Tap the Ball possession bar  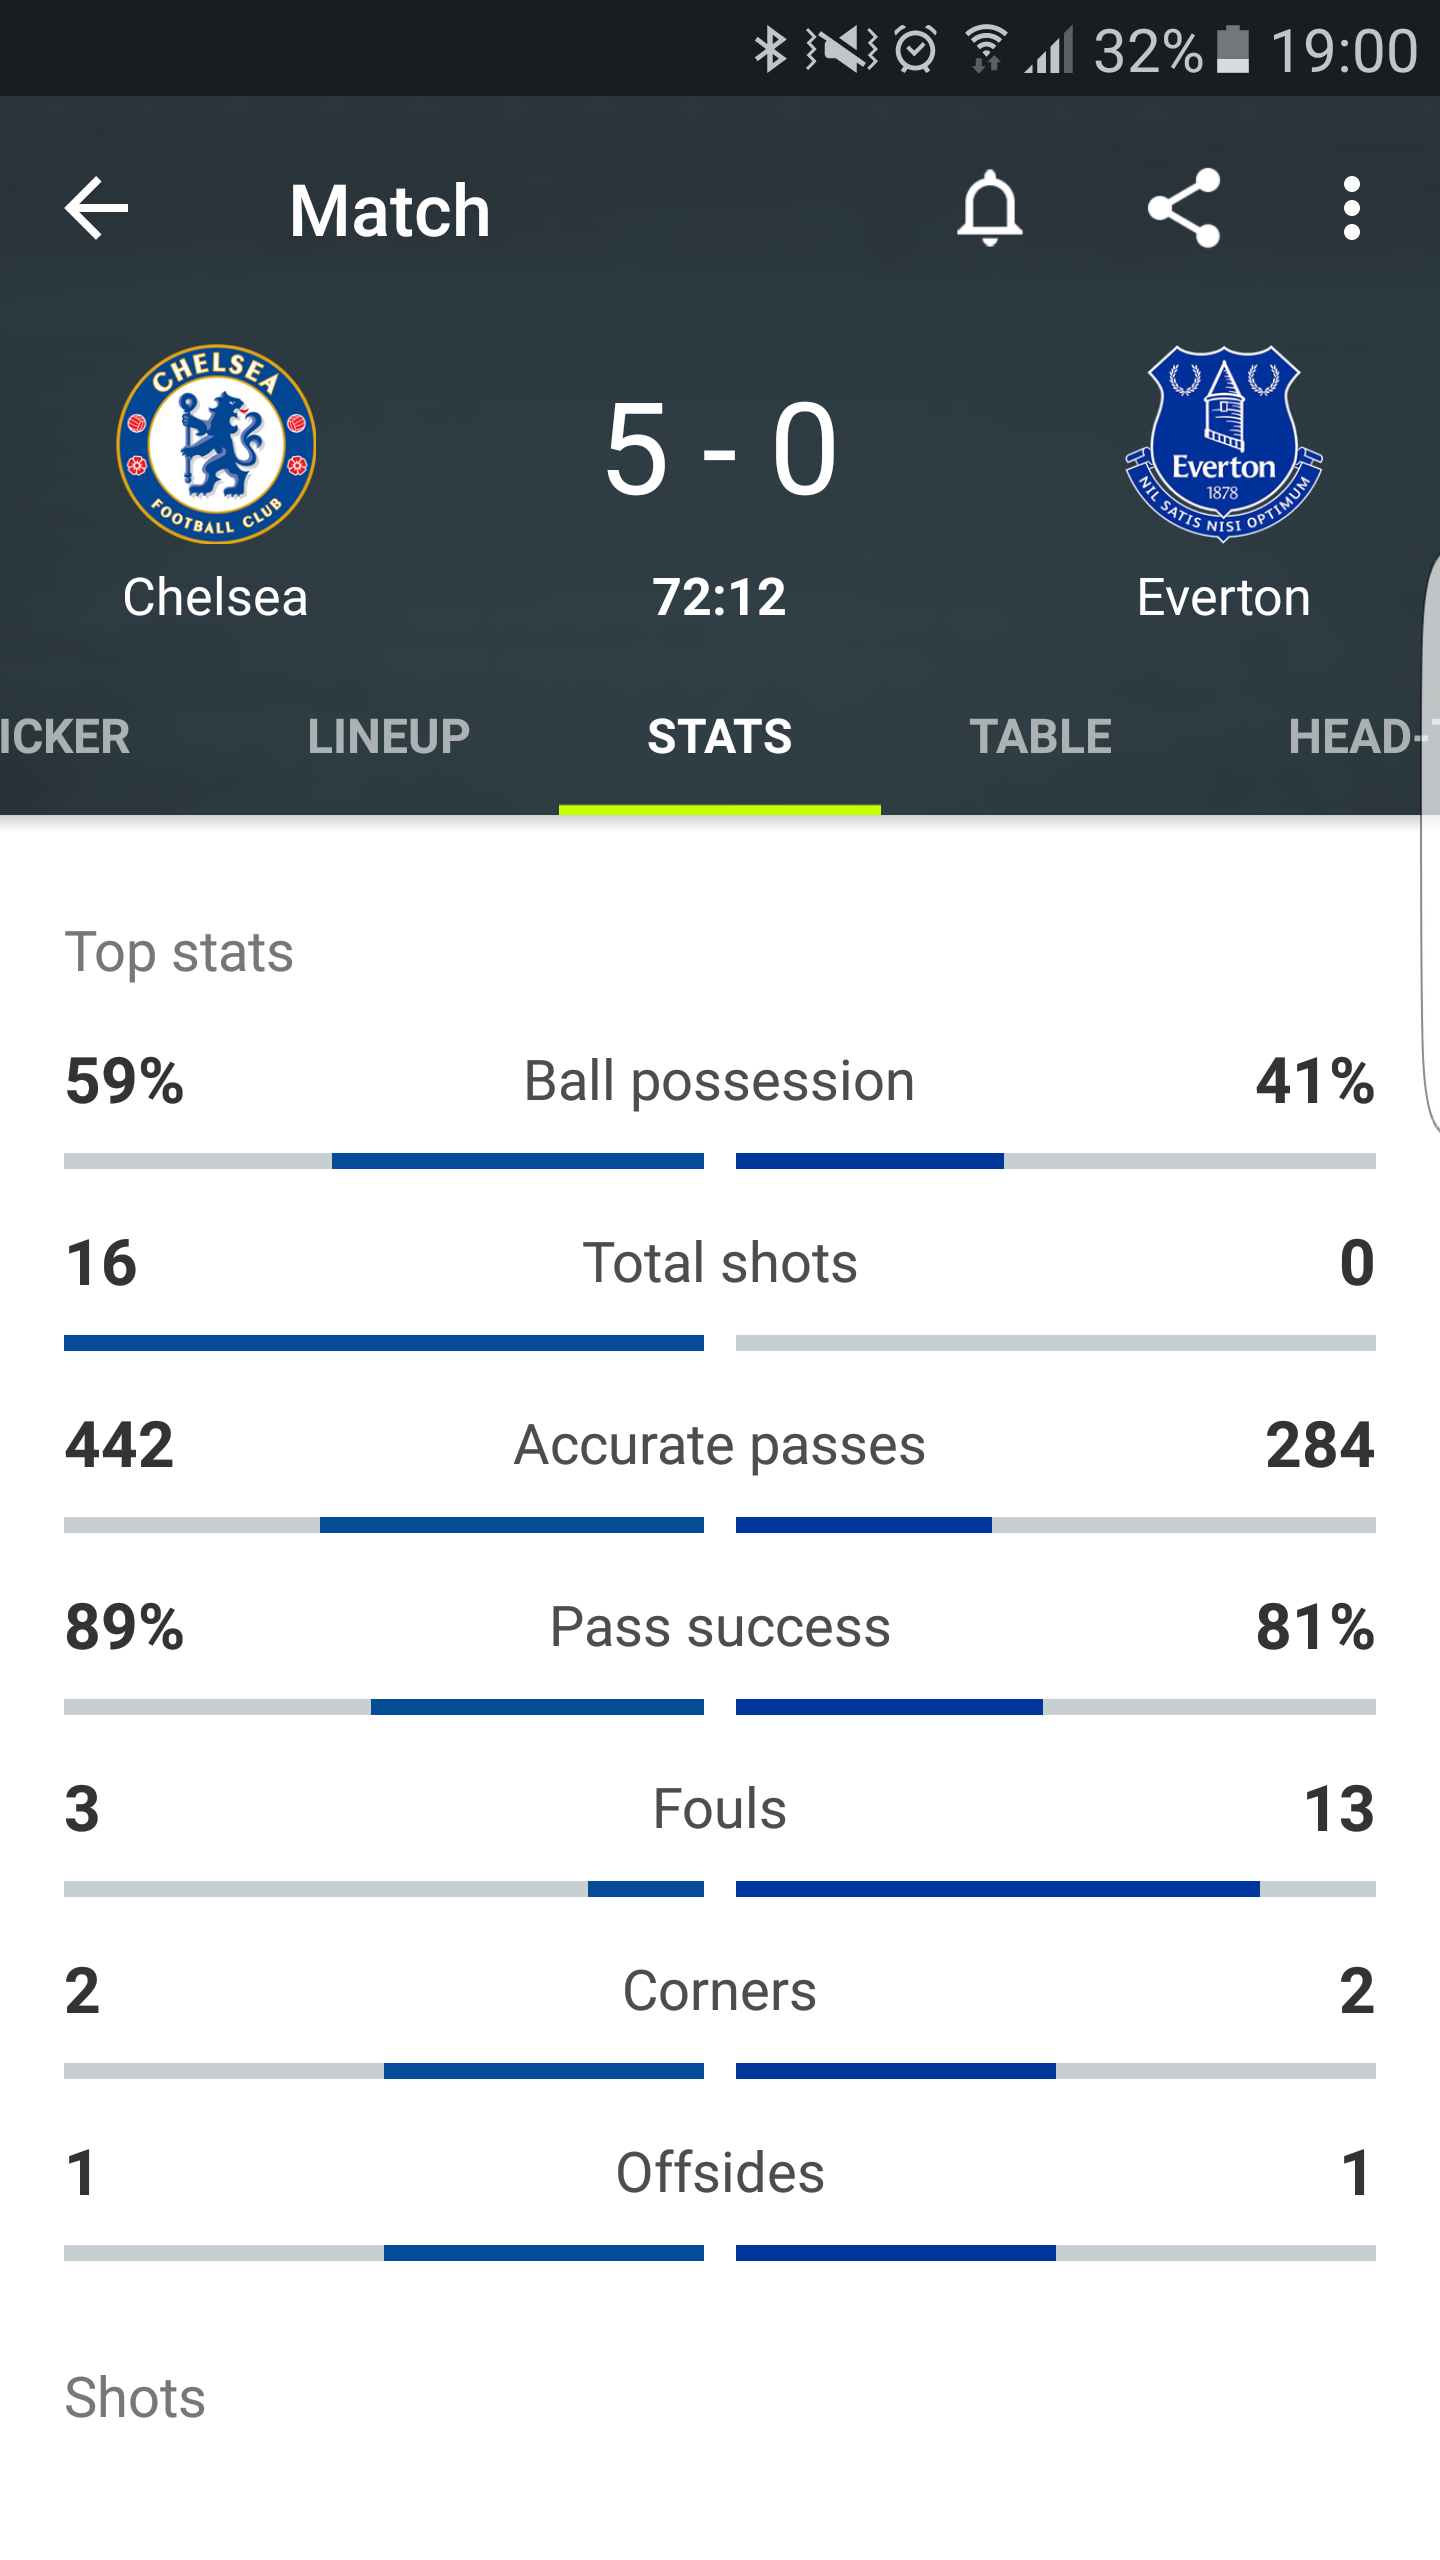coord(720,1161)
